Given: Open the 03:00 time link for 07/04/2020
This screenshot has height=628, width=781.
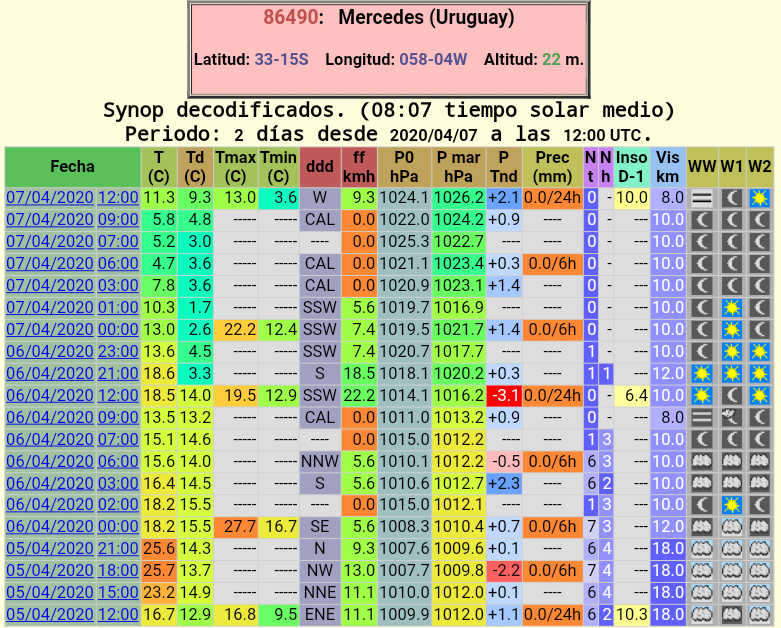Looking at the screenshot, I should coord(118,285).
